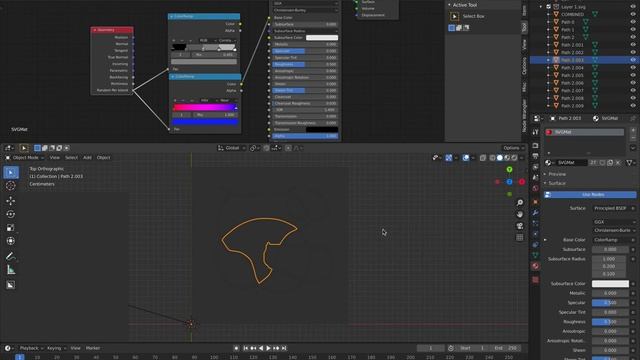Select the Add Cube tool icon
This screenshot has height=360, width=640.
click(x=11, y=285)
